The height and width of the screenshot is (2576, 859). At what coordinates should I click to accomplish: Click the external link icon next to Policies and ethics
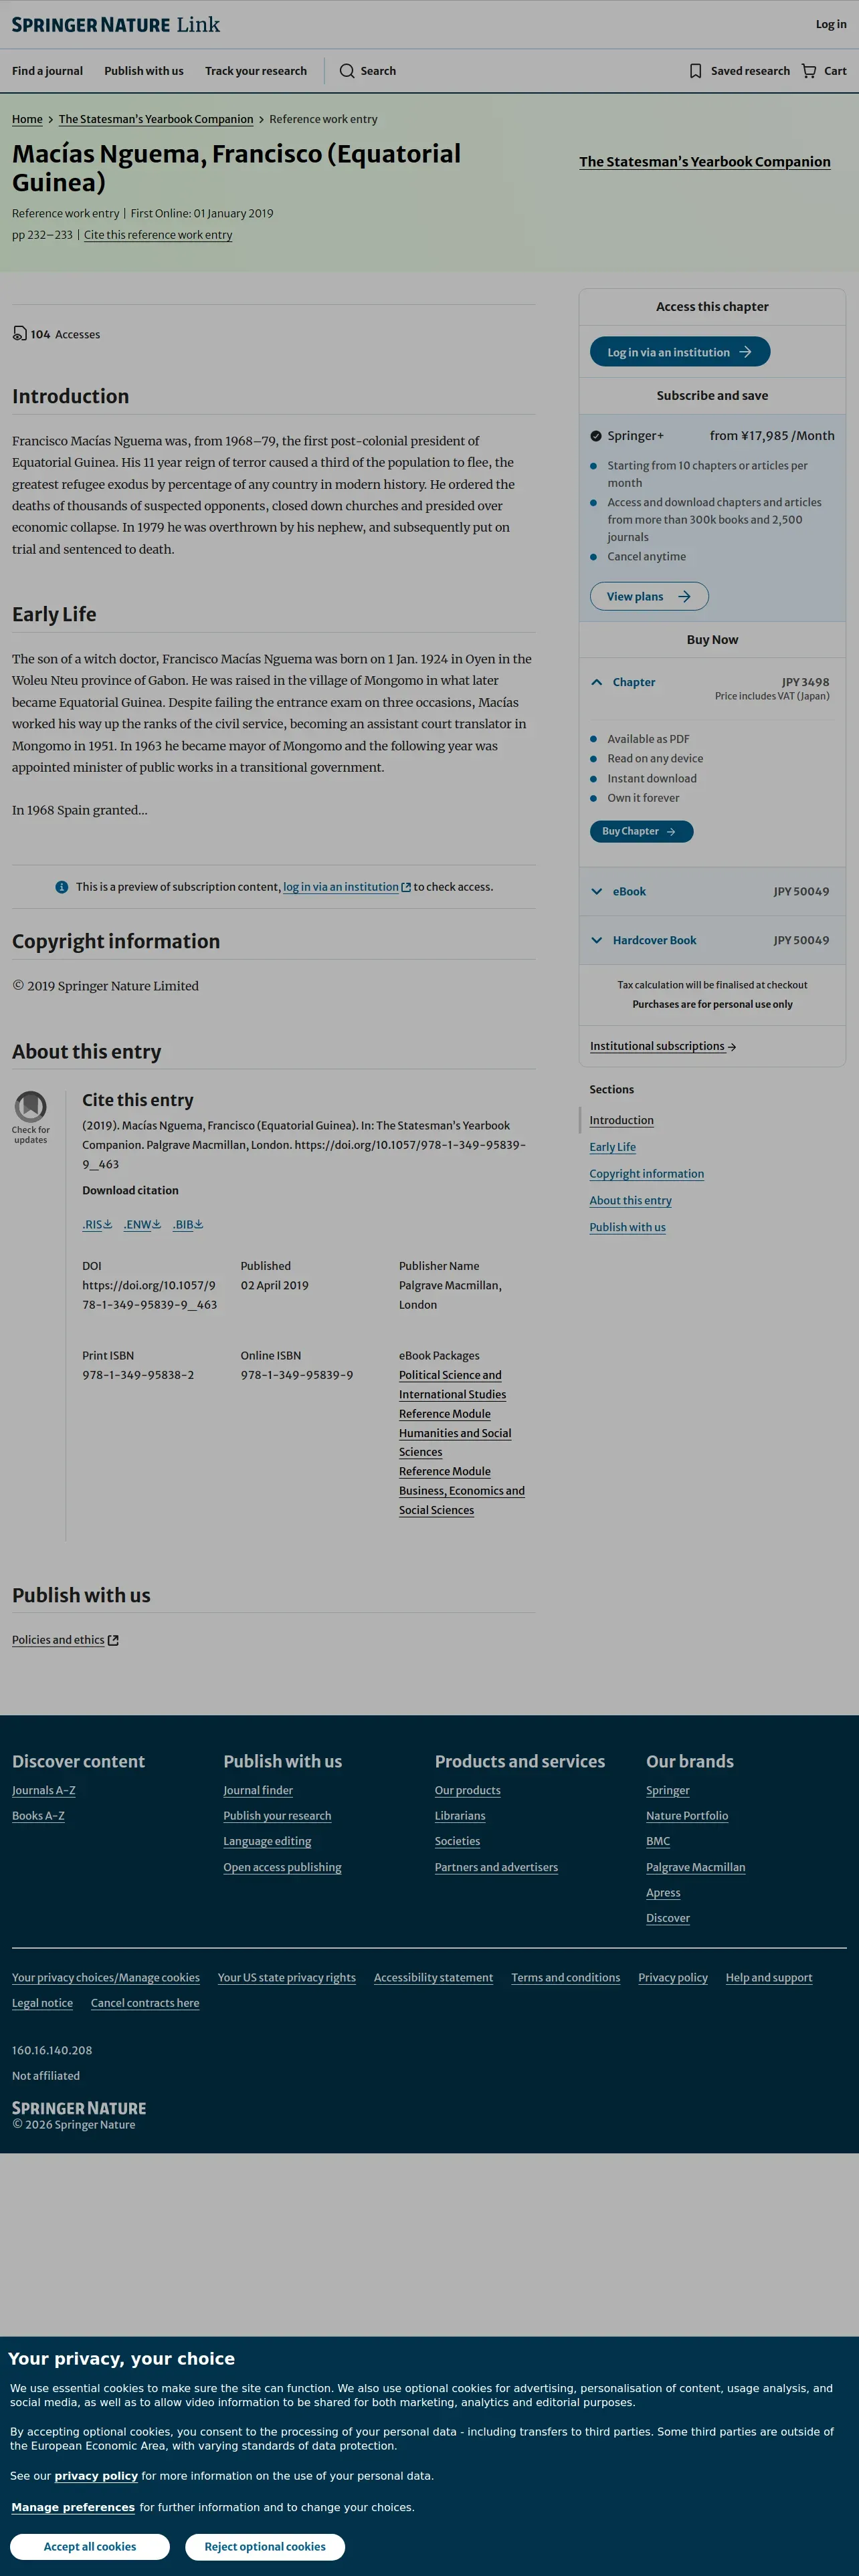[113, 1640]
